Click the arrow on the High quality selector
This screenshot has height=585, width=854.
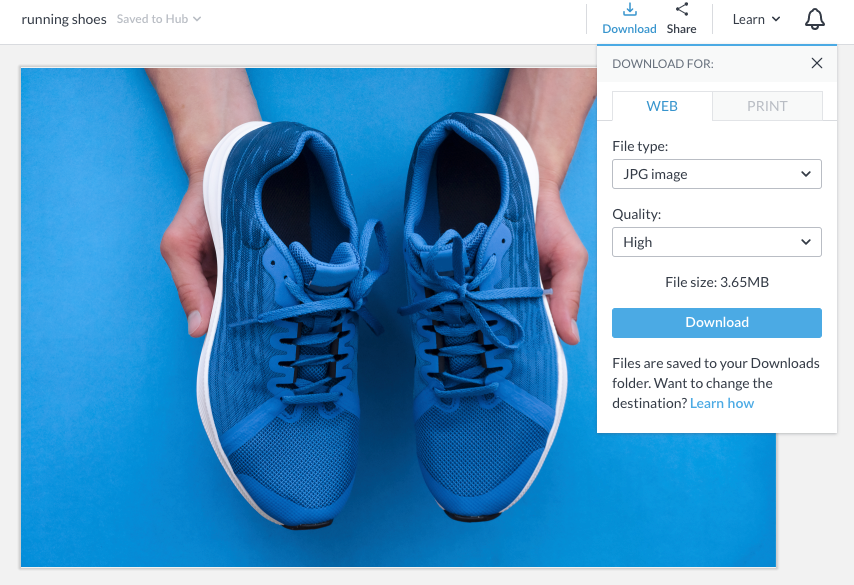click(806, 242)
